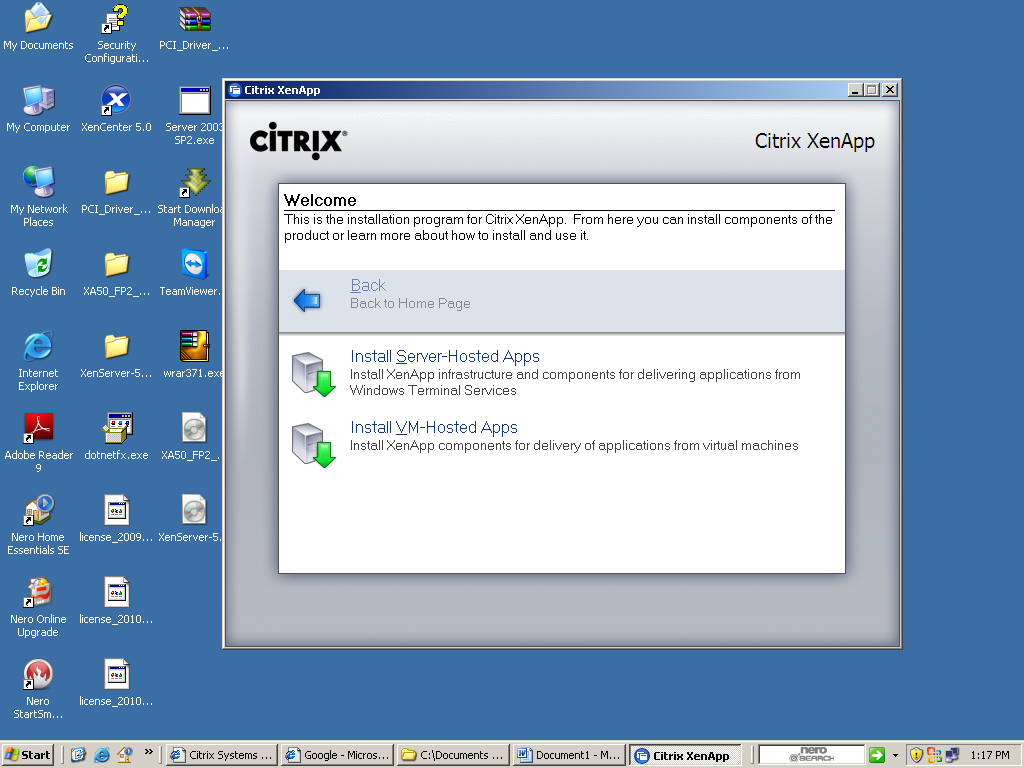The width and height of the screenshot is (1024, 768).
Task: Start Nero Home Essentials SE
Action: (x=38, y=510)
